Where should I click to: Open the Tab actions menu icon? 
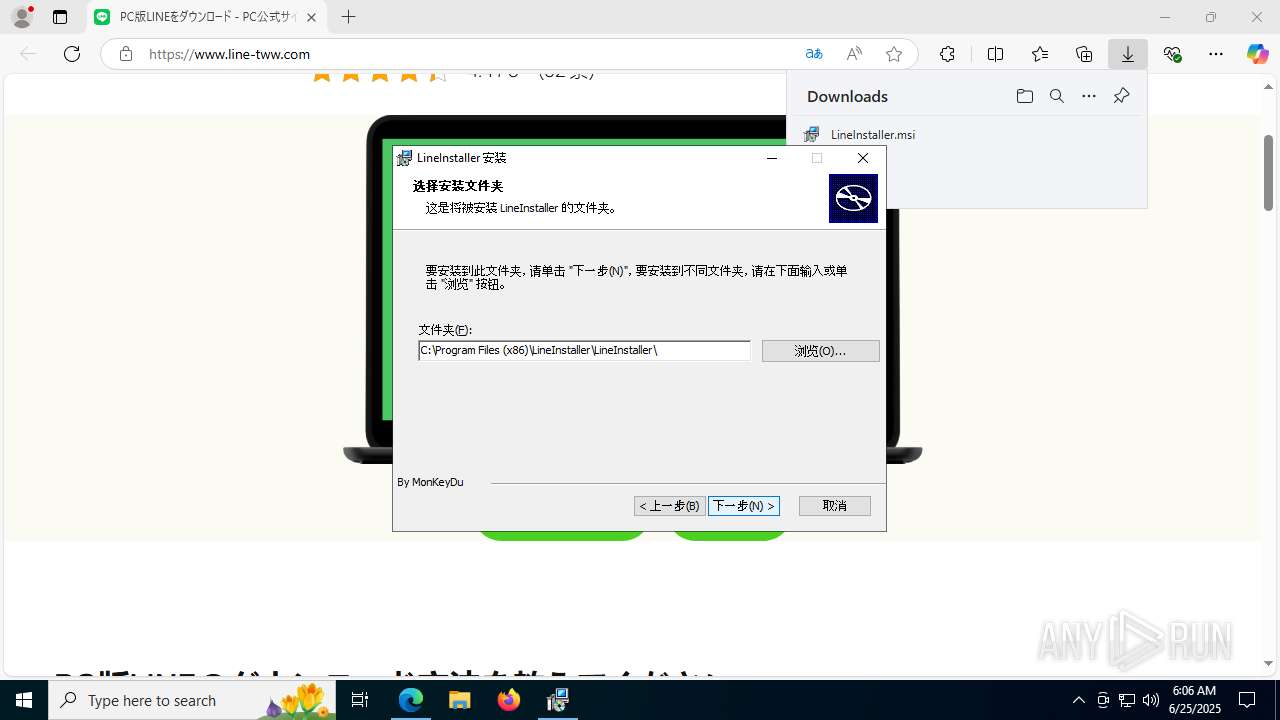click(60, 17)
